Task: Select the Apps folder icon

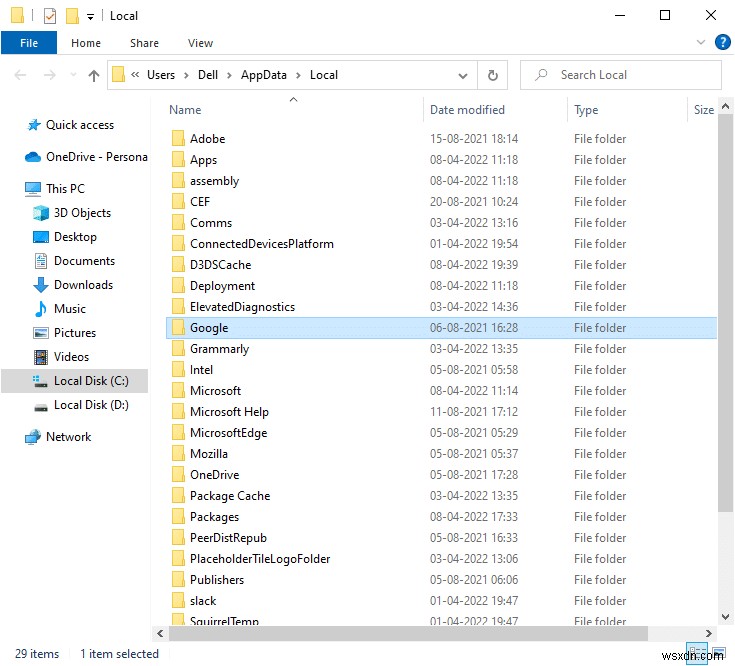Action: pyautogui.click(x=178, y=159)
